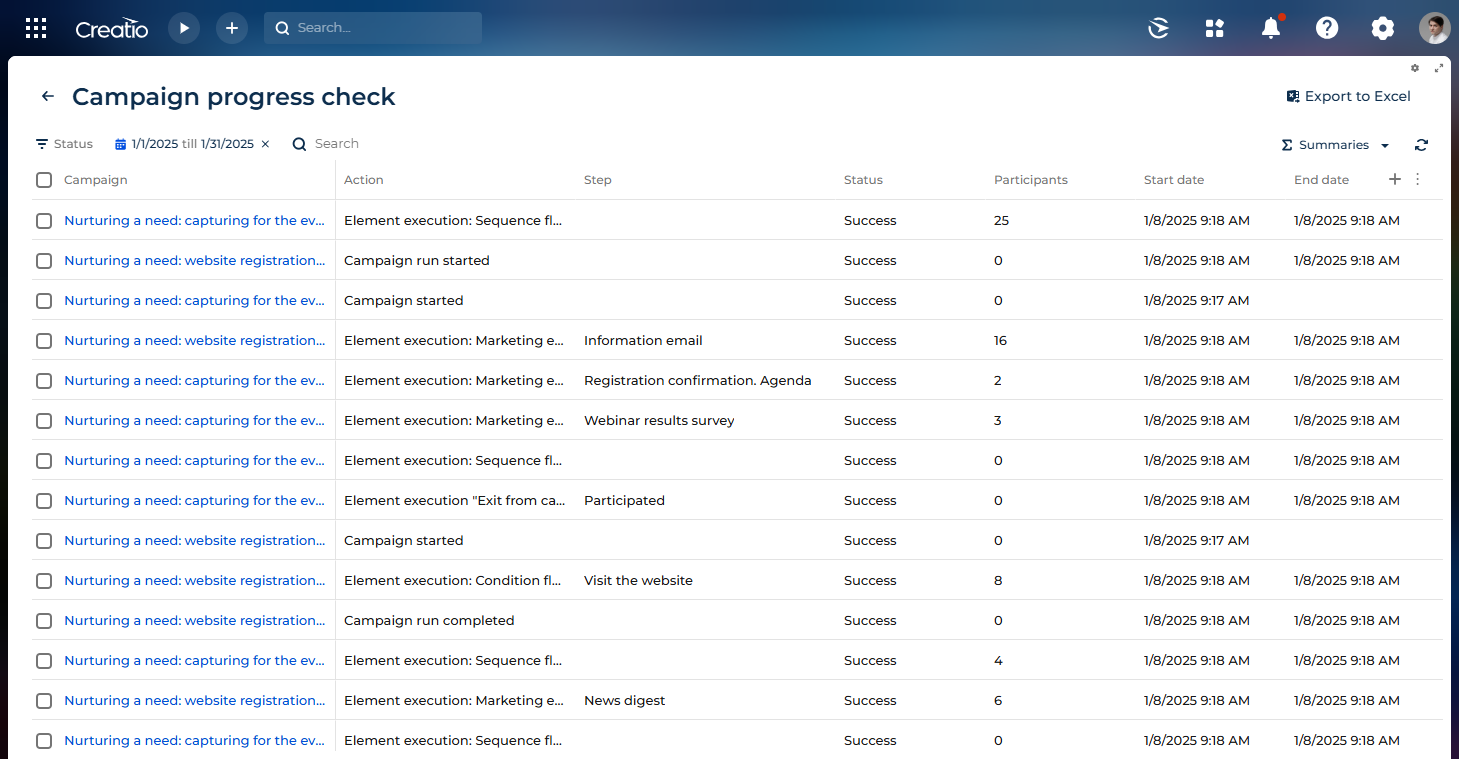Screen dimensions: 1459x759
Task: Check the Registration confirmation. Agenda row
Action: pyautogui.click(x=44, y=380)
